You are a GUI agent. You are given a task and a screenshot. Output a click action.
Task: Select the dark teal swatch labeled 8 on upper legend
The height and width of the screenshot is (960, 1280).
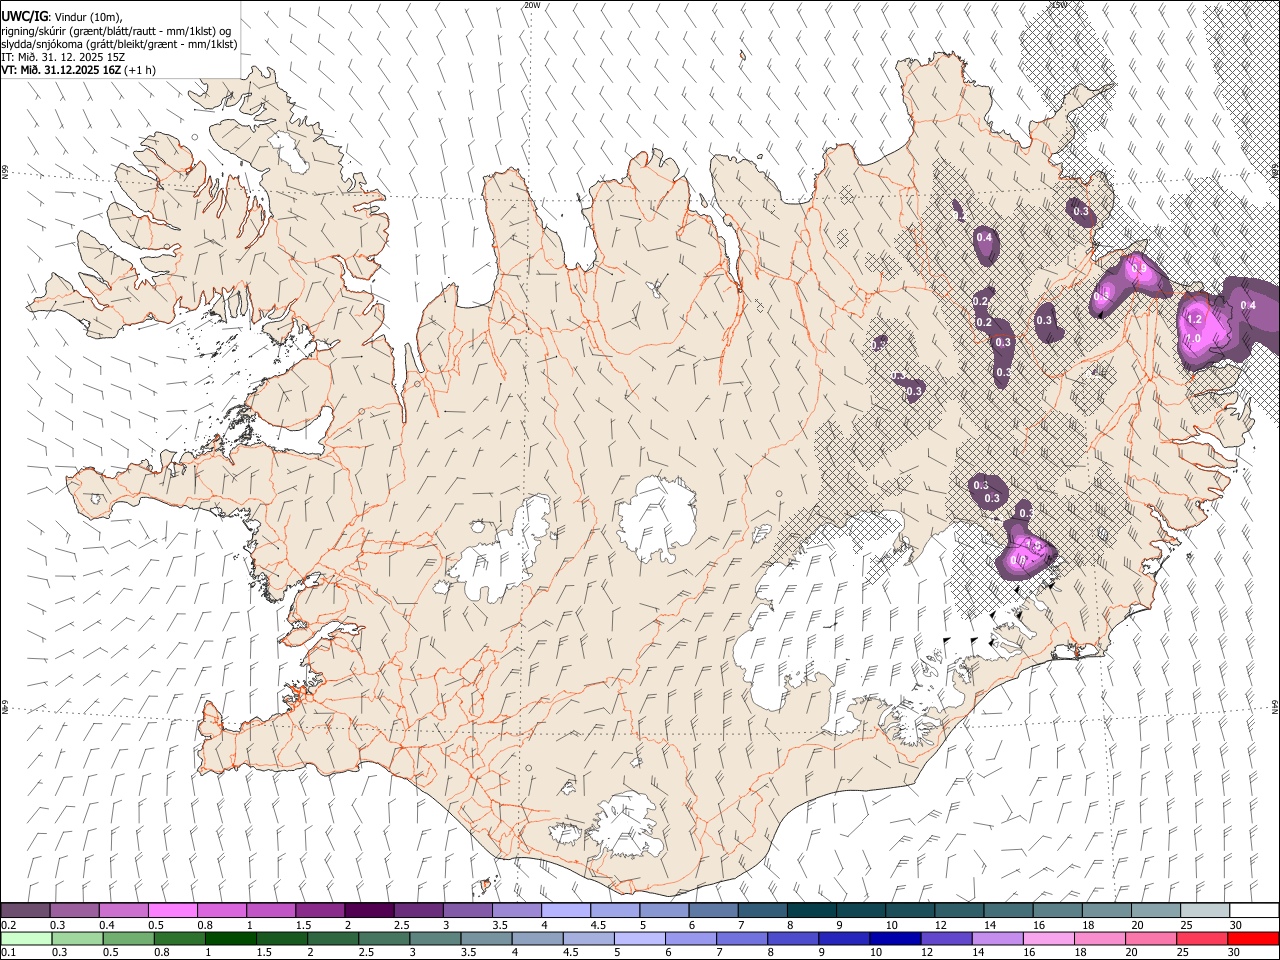click(812, 911)
